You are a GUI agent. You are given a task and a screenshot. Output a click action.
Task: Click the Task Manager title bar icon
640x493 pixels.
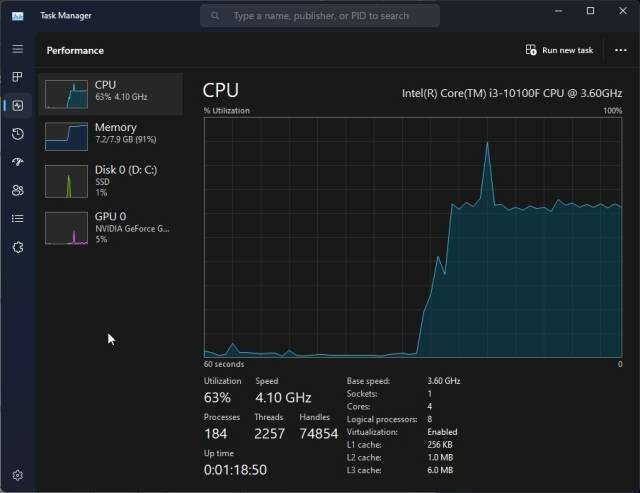tap(17, 16)
